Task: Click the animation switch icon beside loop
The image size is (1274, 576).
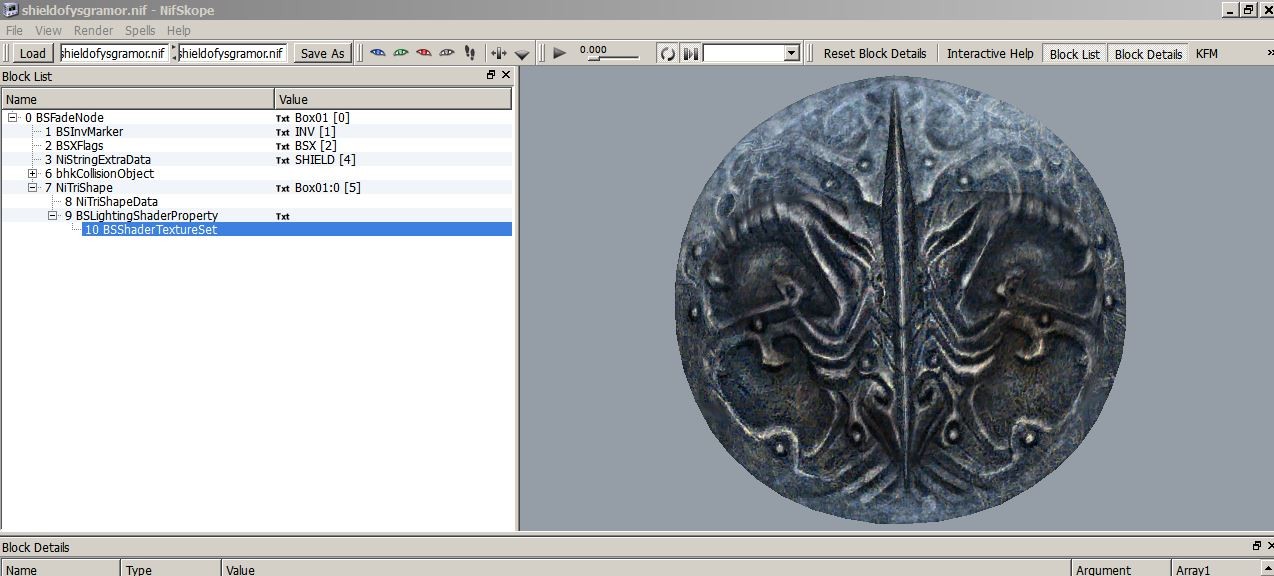Action: point(690,53)
